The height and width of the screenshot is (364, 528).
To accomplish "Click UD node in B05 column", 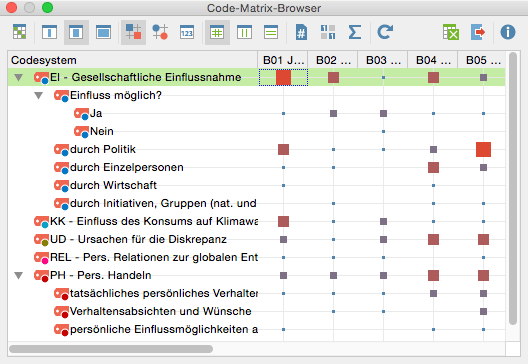I will pos(483,239).
